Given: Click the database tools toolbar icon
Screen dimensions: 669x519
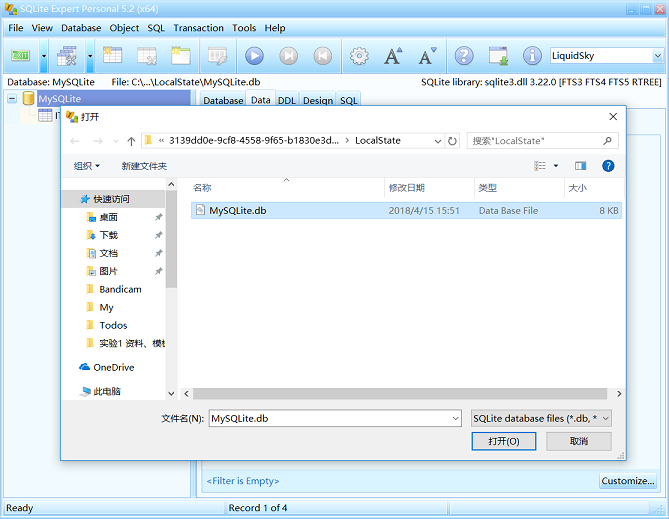Looking at the screenshot, I should click(67, 56).
